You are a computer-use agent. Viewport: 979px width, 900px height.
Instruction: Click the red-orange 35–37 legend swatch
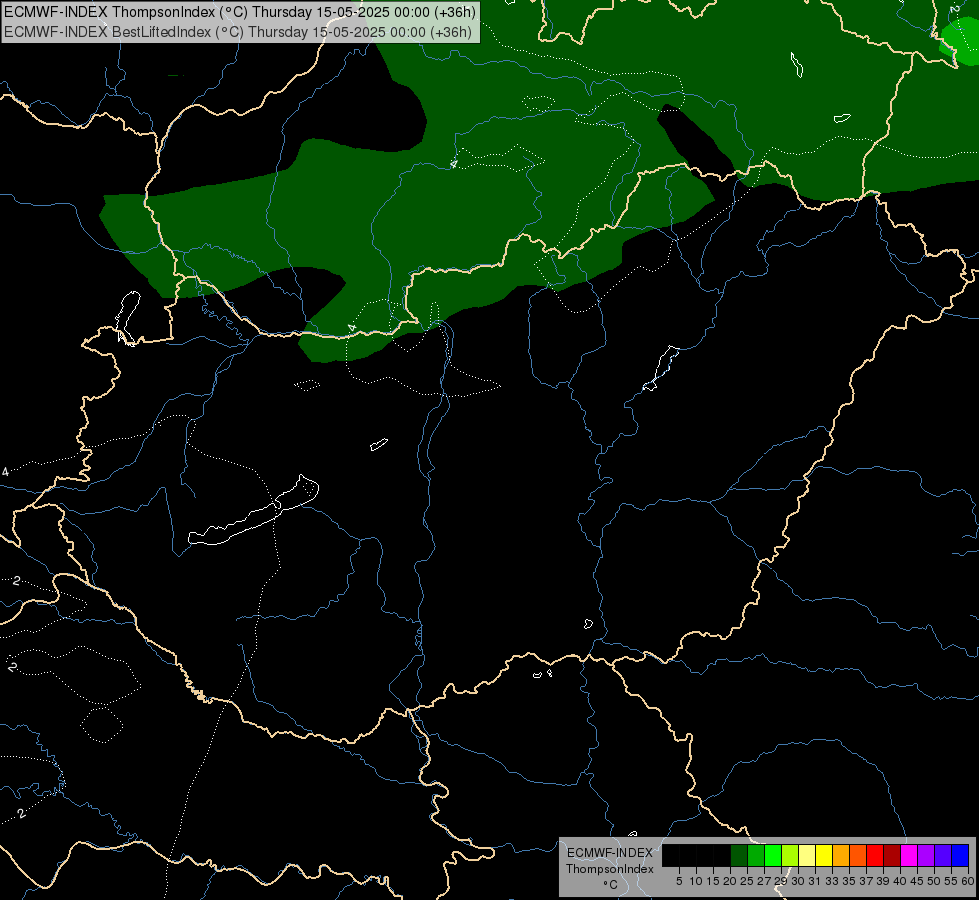(x=858, y=855)
